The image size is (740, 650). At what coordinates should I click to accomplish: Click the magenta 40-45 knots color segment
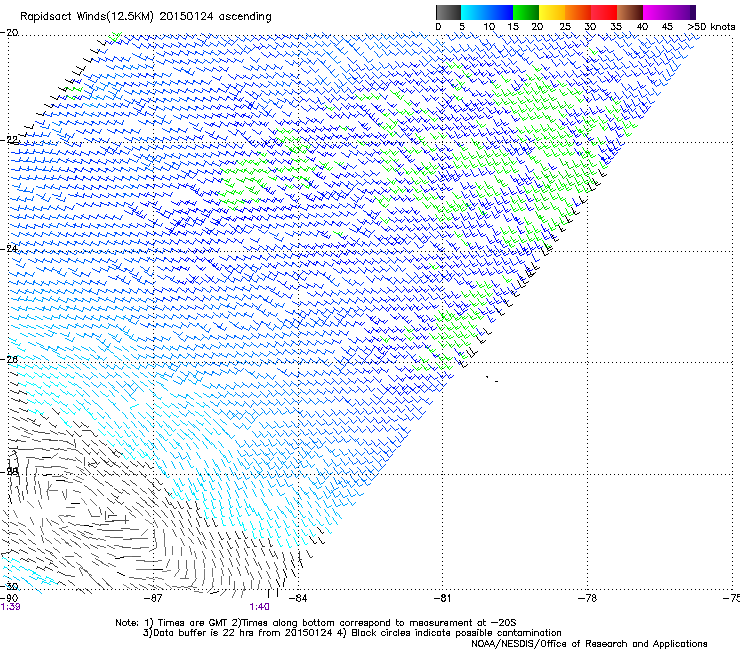coord(656,12)
